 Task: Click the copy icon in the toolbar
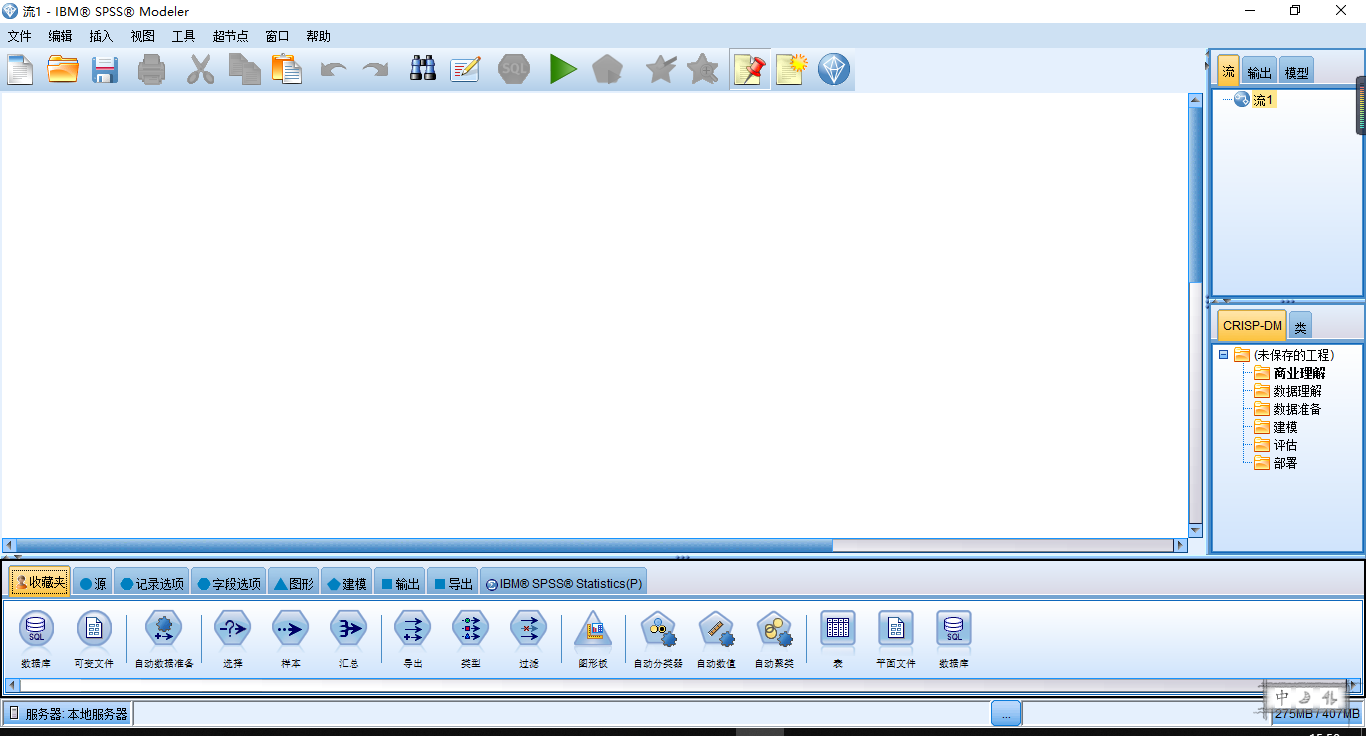click(x=244, y=70)
